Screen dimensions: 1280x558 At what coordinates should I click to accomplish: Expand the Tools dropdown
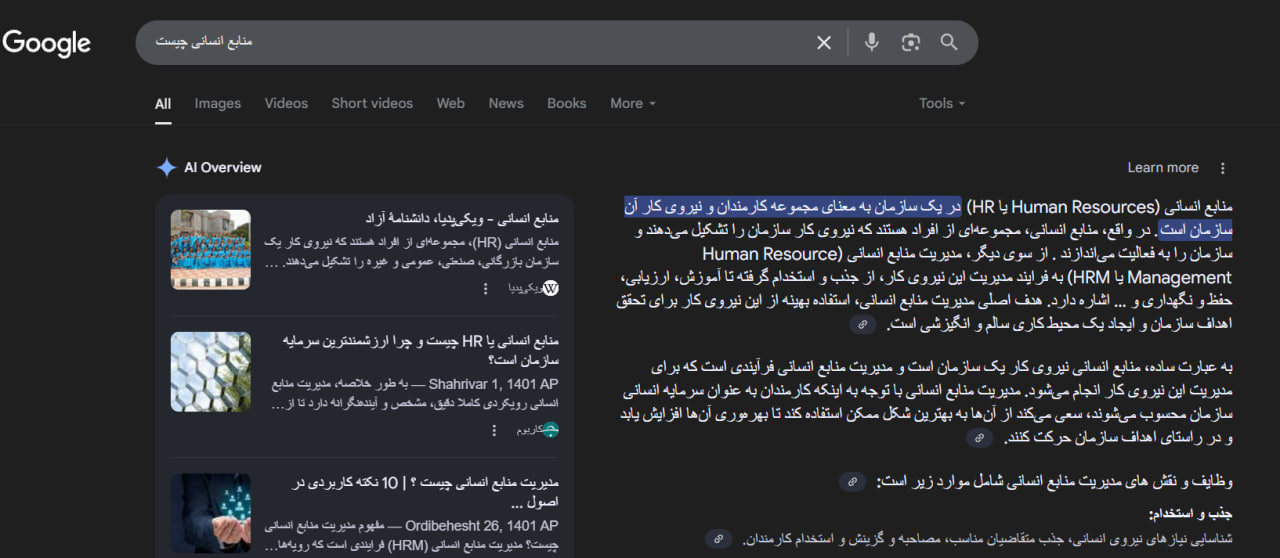point(943,103)
